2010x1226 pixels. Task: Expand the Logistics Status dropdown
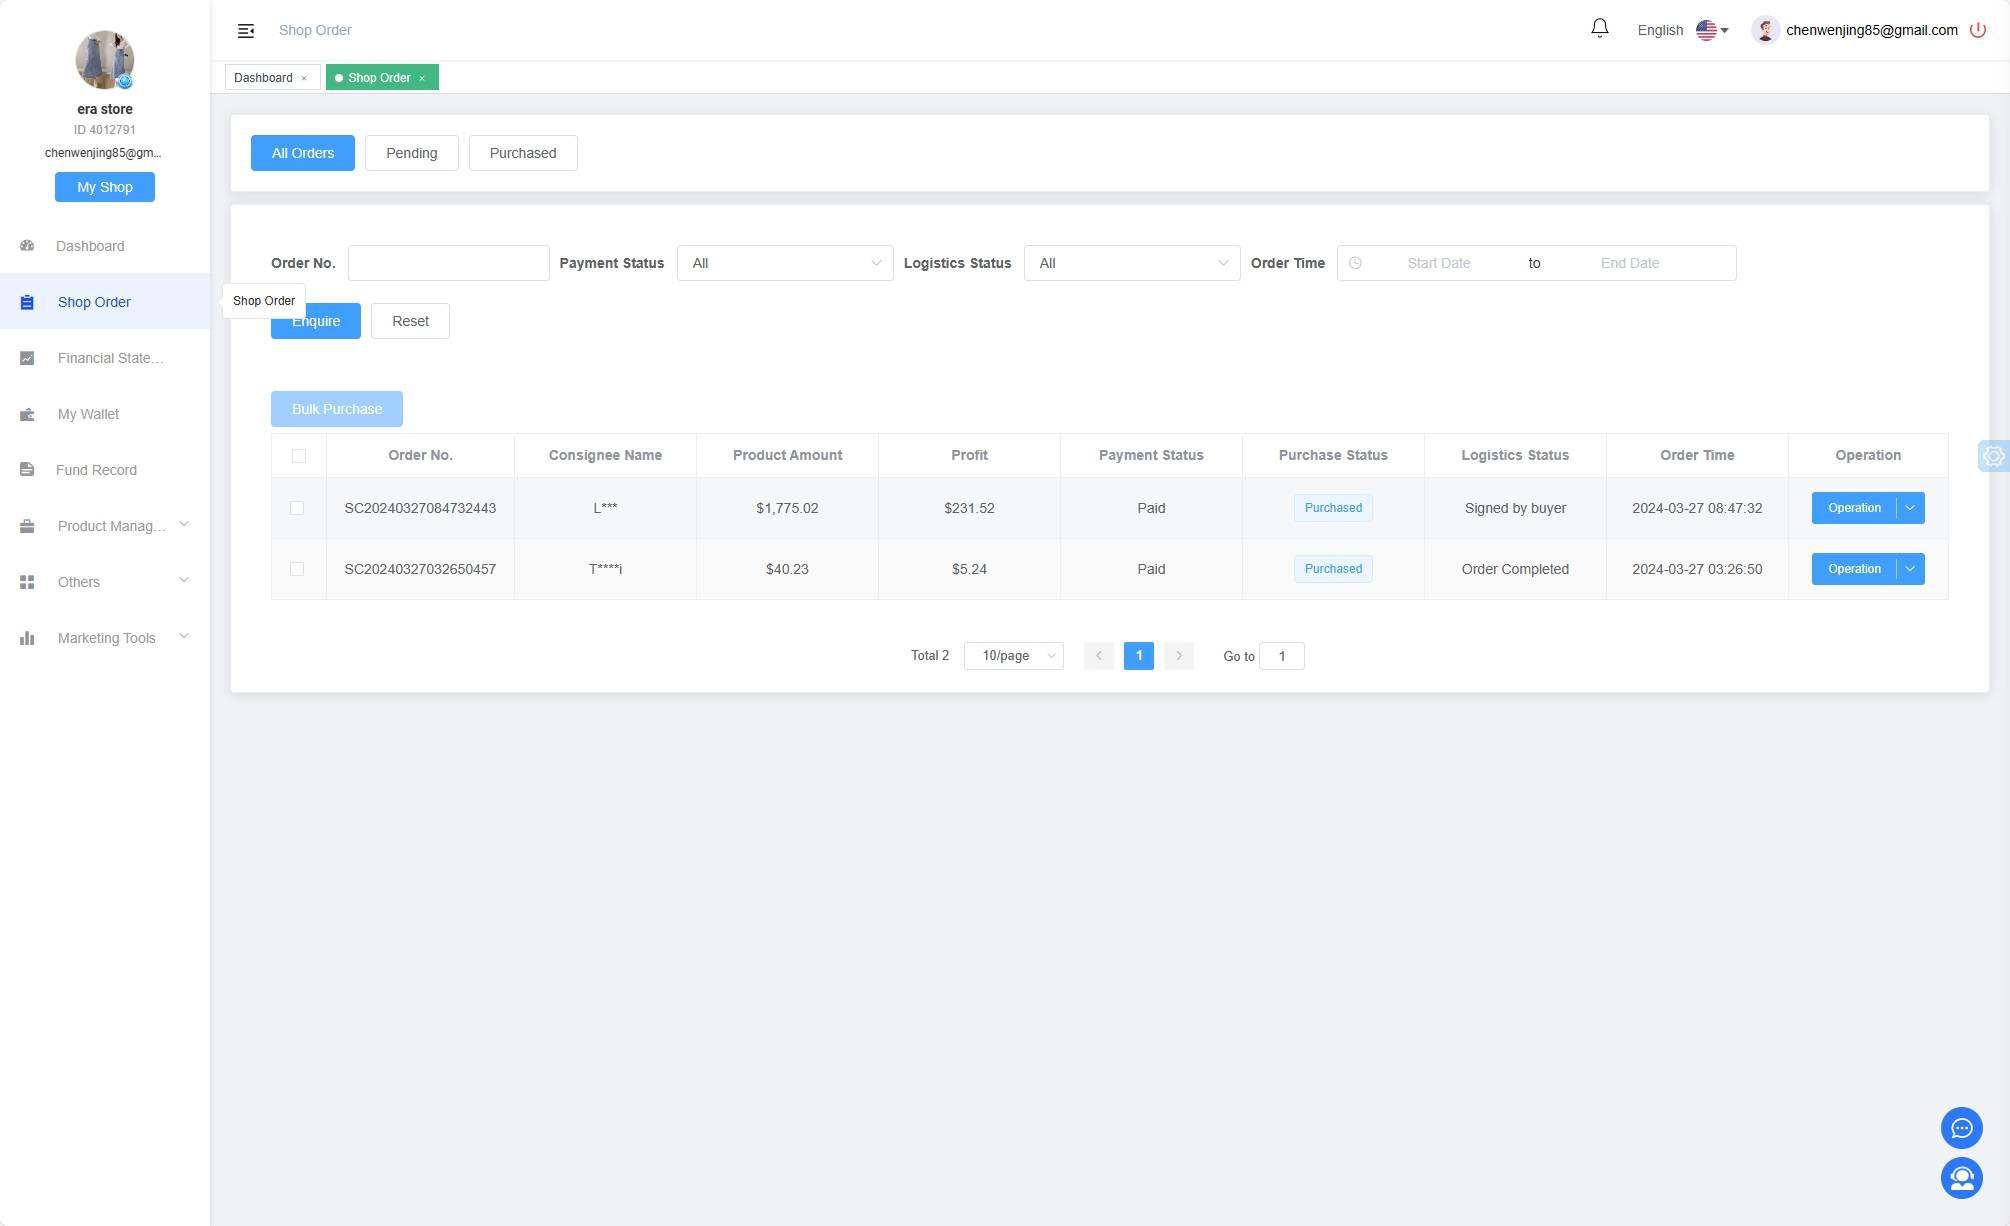click(1131, 263)
